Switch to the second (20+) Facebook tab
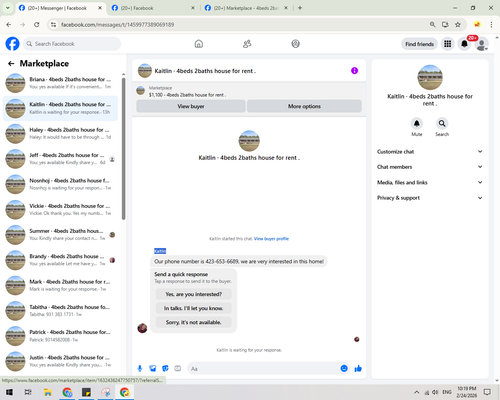Image resolution: width=500 pixels, height=400 pixels. 153,8
